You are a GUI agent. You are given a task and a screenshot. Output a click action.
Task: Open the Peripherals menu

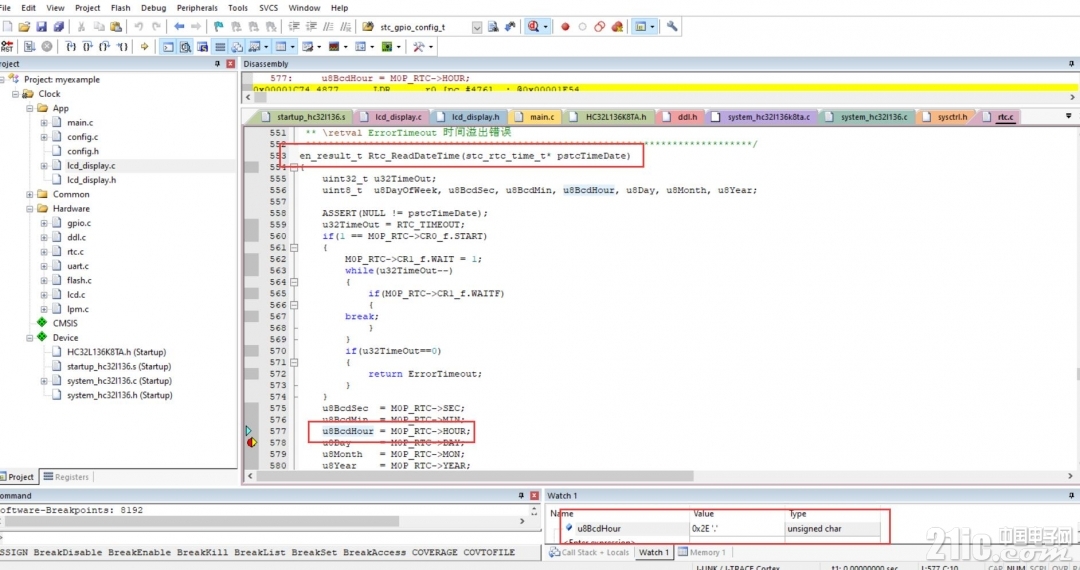coord(197,8)
